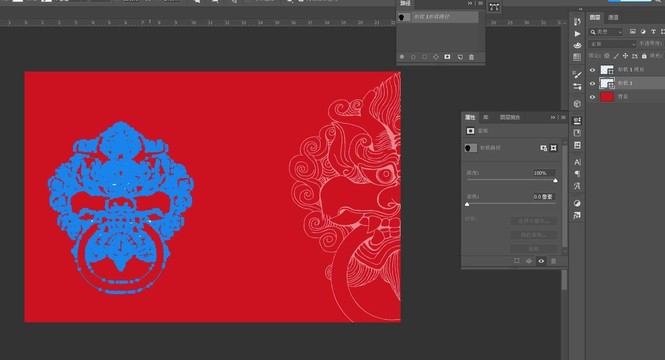Expand the collapsed icon dock arrows
The image size is (665, 360).
(x=581, y=9)
